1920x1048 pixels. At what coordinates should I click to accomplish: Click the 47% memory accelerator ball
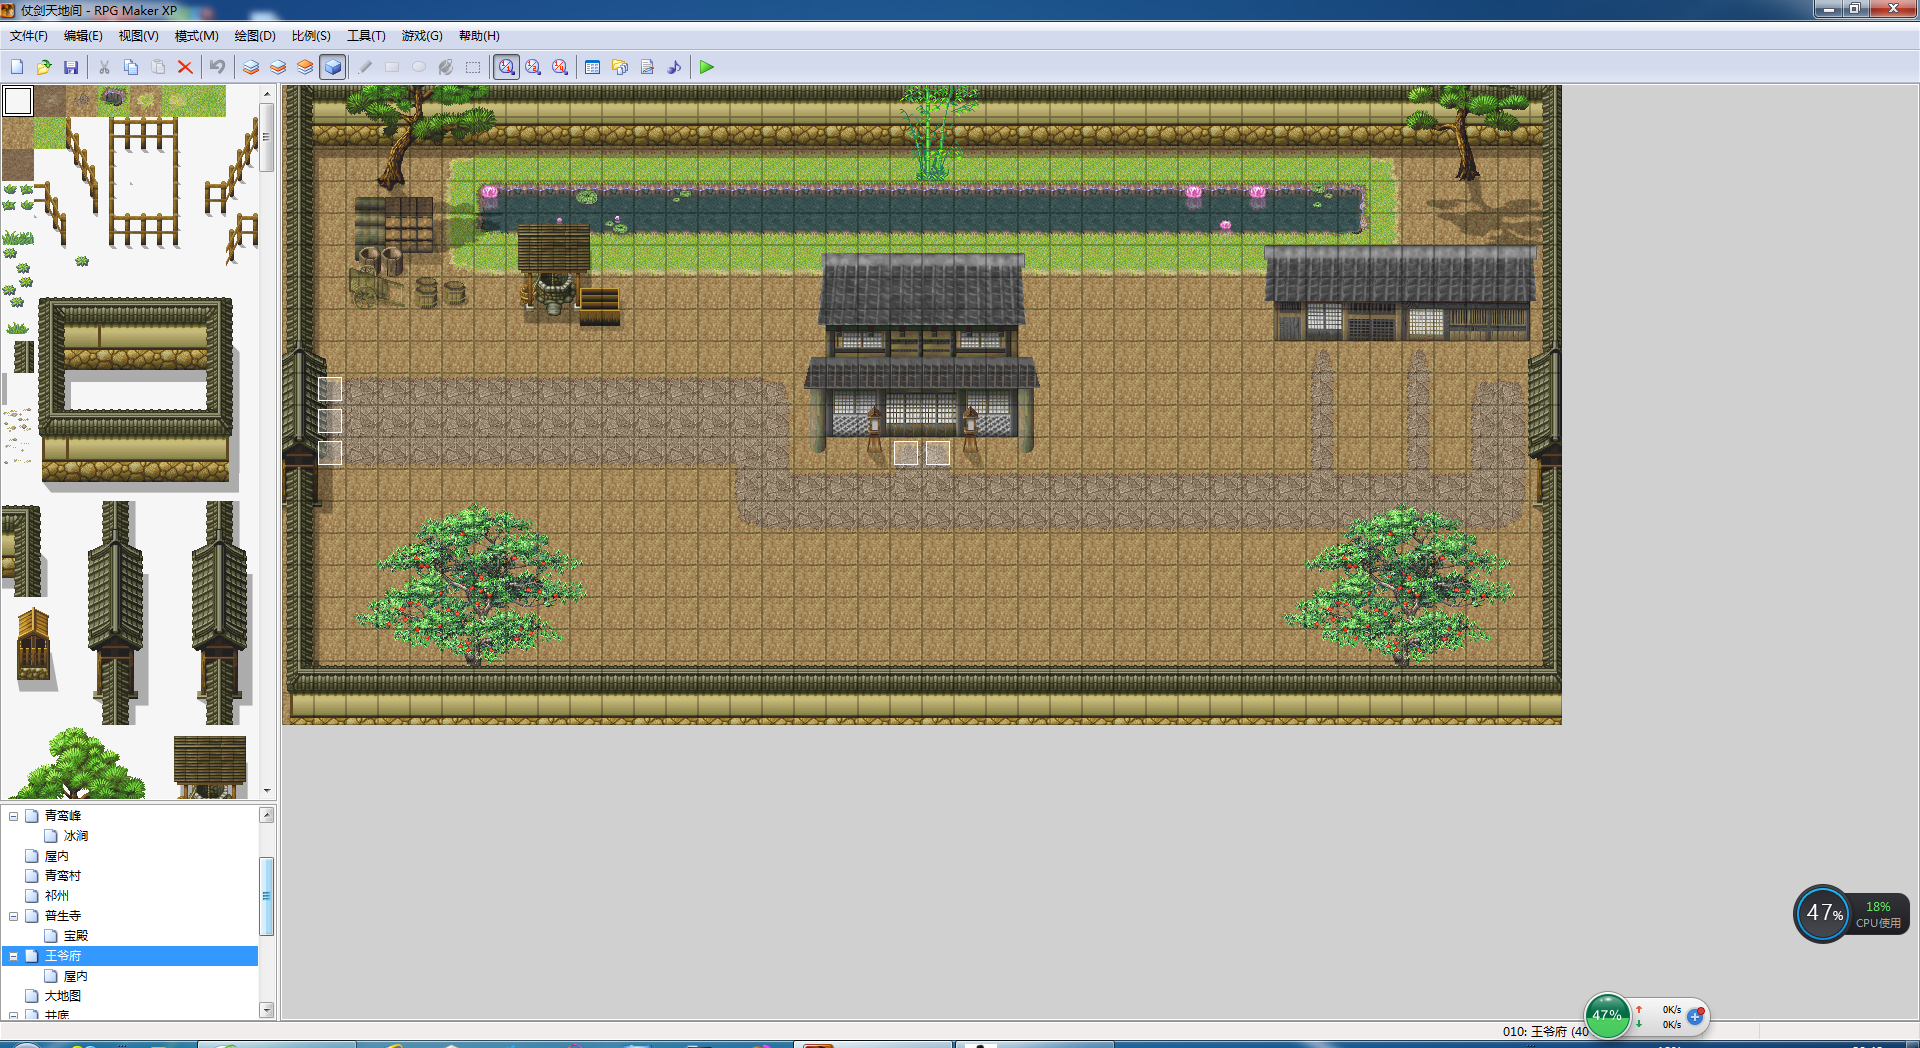click(1607, 1015)
